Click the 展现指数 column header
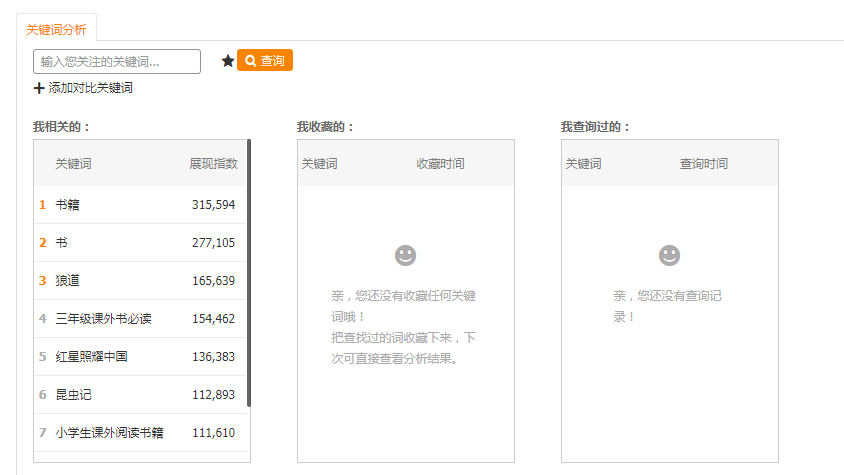Image resolution: width=844 pixels, height=475 pixels. pos(213,164)
